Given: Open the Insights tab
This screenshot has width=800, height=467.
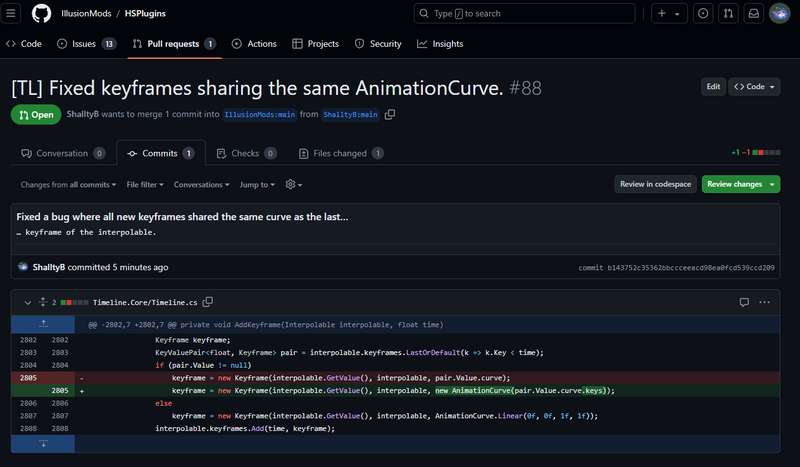Looking at the screenshot, I should click(x=440, y=44).
